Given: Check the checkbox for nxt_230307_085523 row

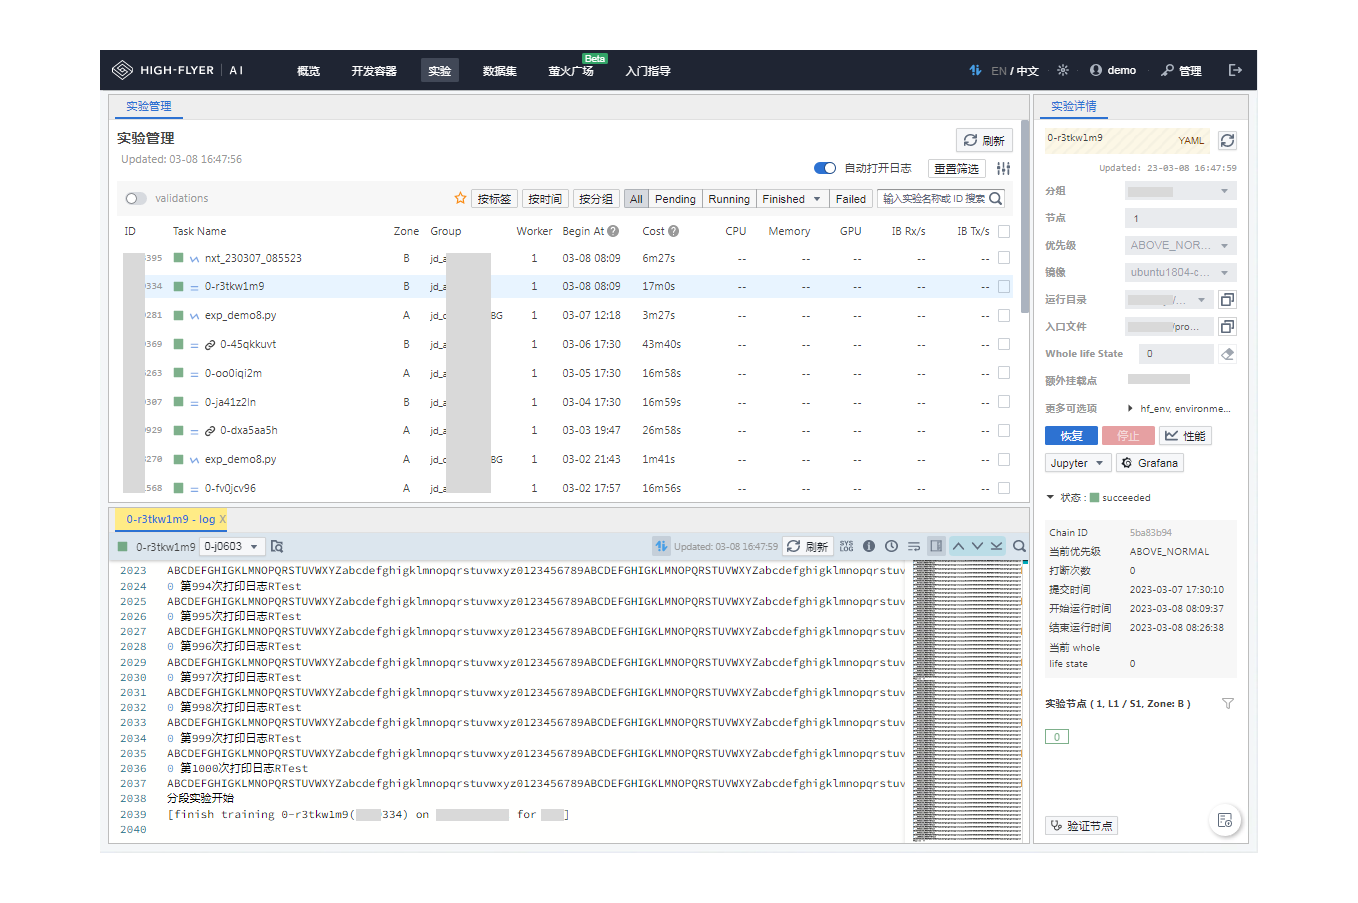Looking at the screenshot, I should tap(1004, 257).
